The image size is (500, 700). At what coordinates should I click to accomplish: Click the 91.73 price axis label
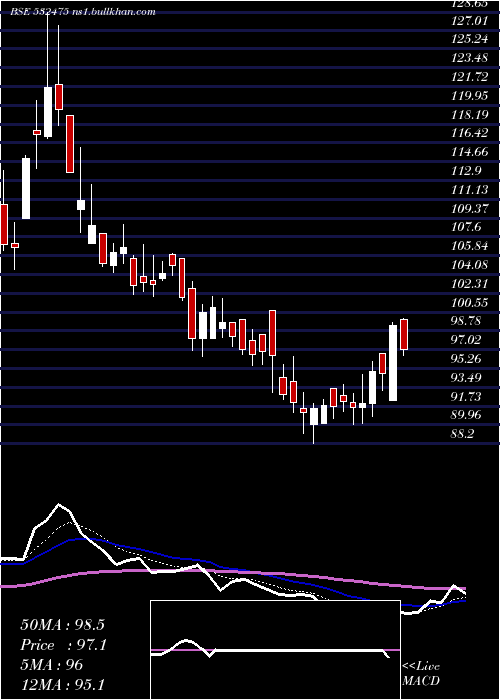click(466, 397)
